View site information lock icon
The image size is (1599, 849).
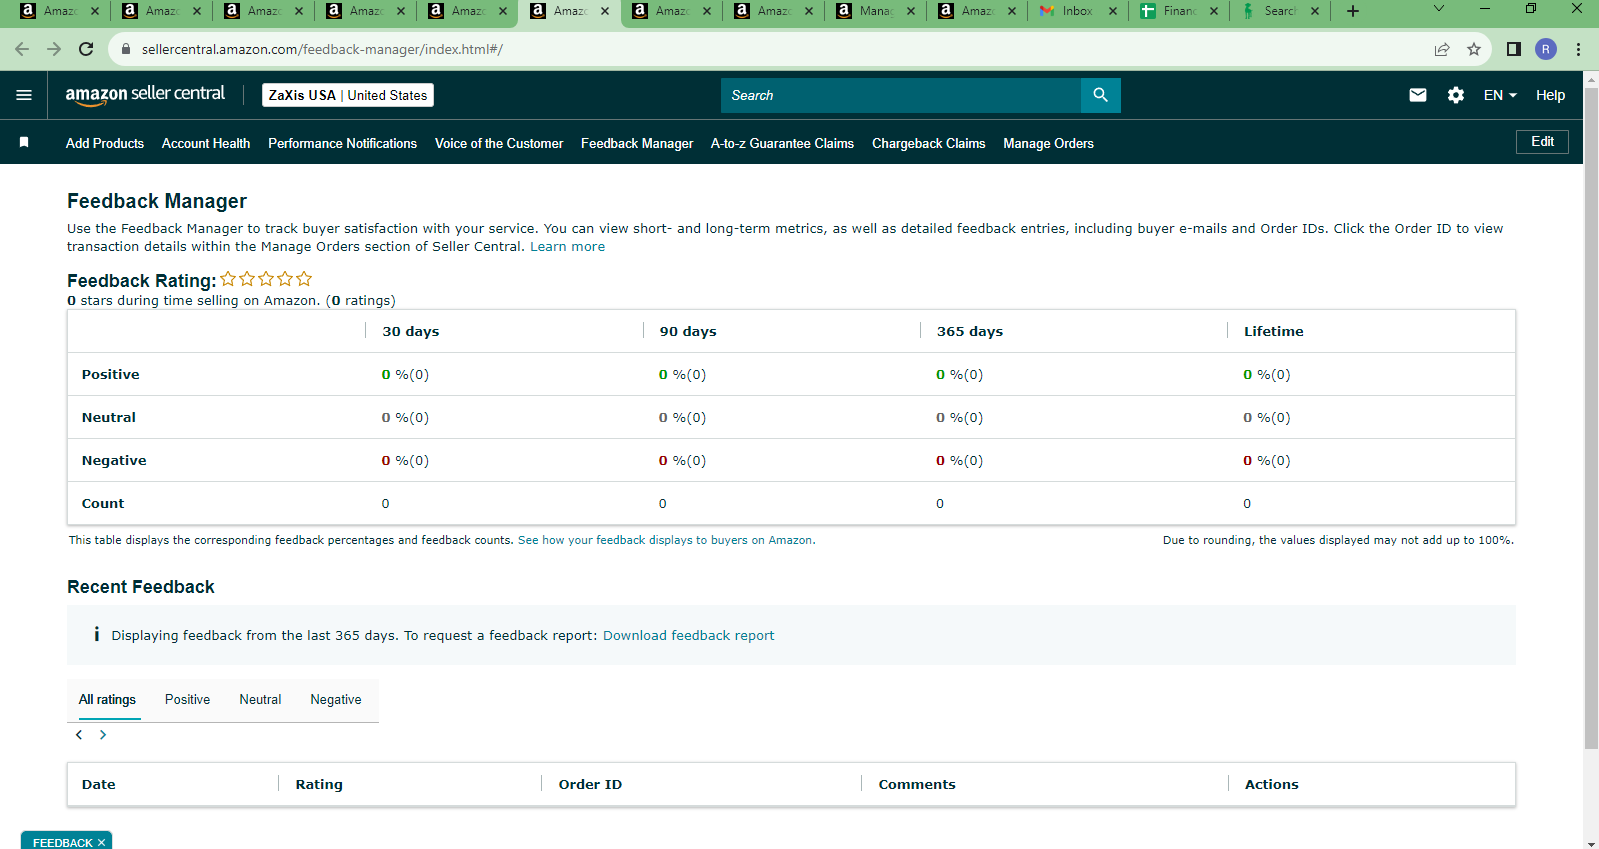point(126,49)
